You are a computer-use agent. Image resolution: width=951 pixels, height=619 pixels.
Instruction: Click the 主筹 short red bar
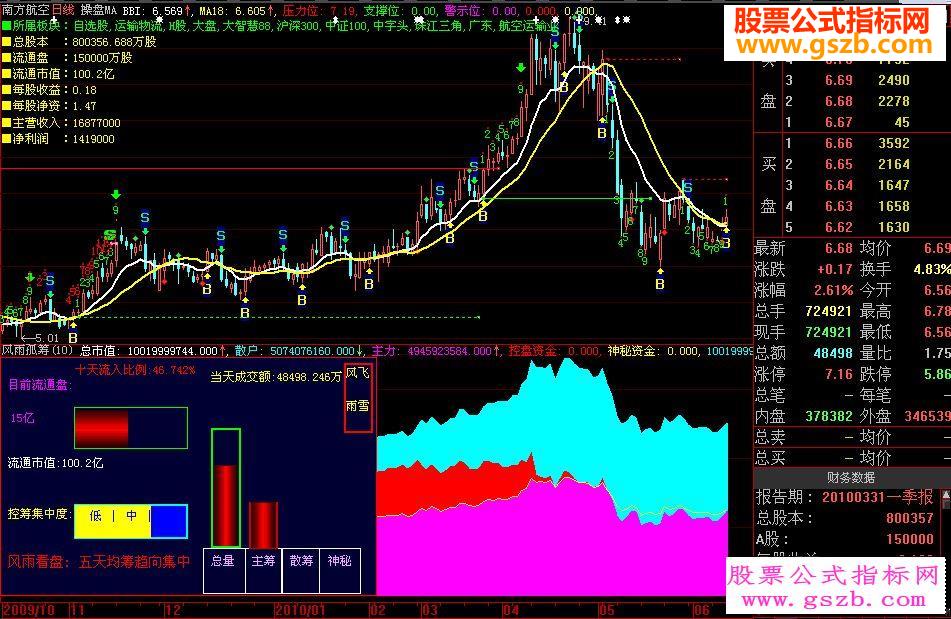coord(263,524)
